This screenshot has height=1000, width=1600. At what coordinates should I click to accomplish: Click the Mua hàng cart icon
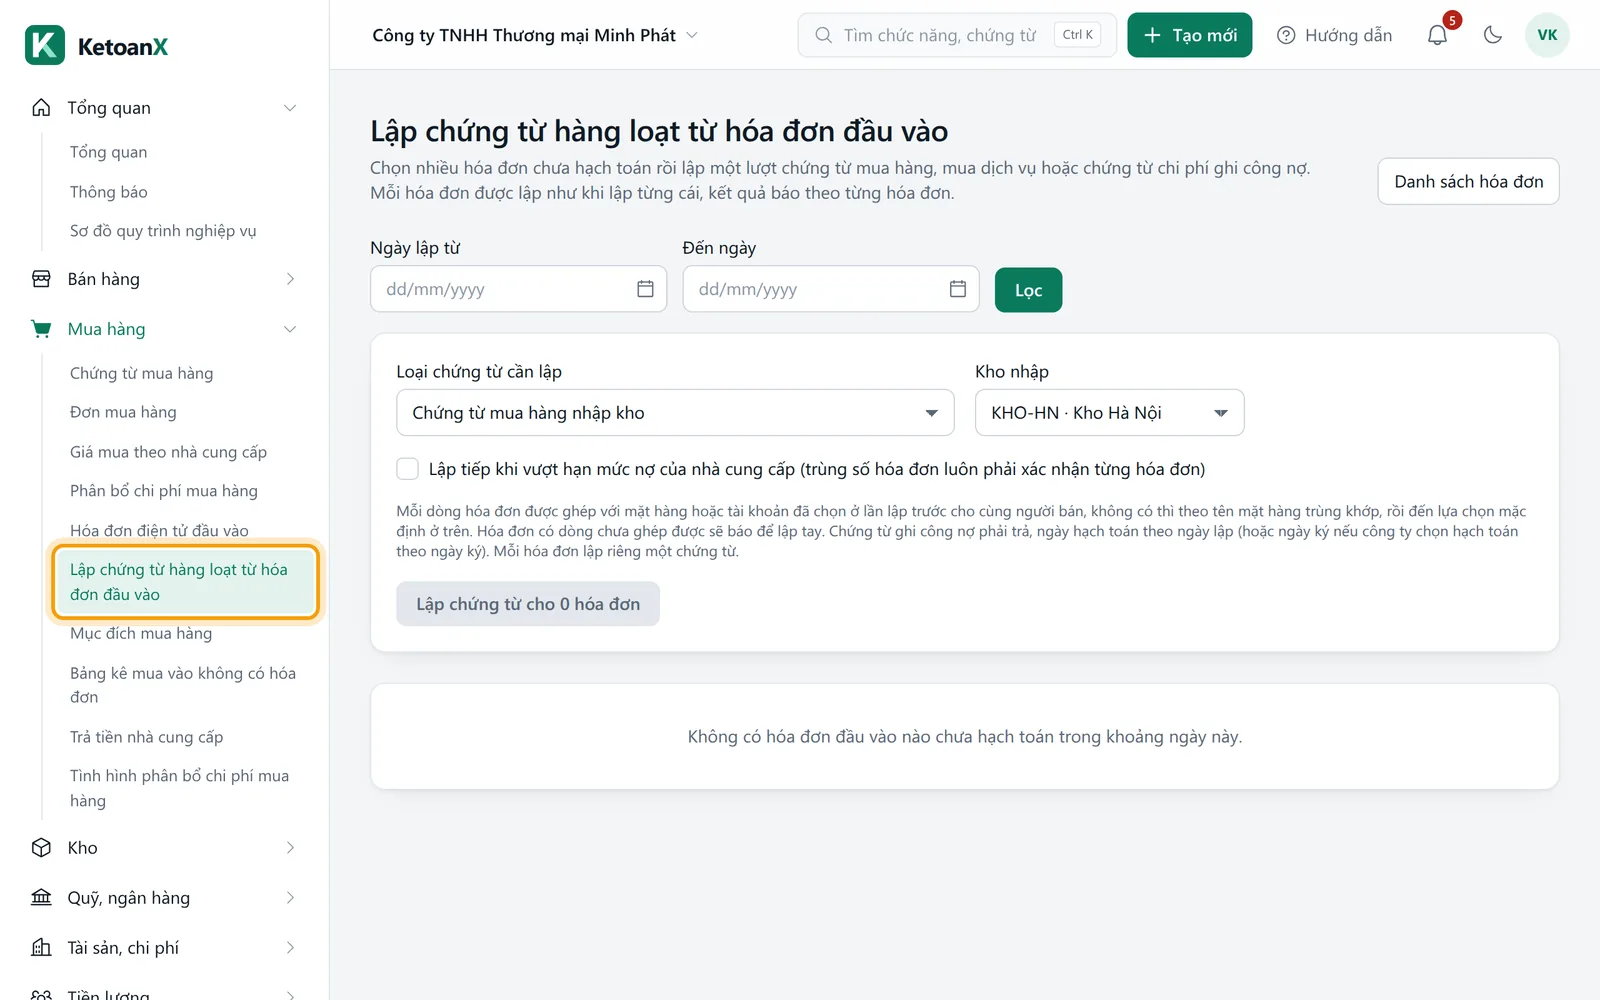point(41,329)
